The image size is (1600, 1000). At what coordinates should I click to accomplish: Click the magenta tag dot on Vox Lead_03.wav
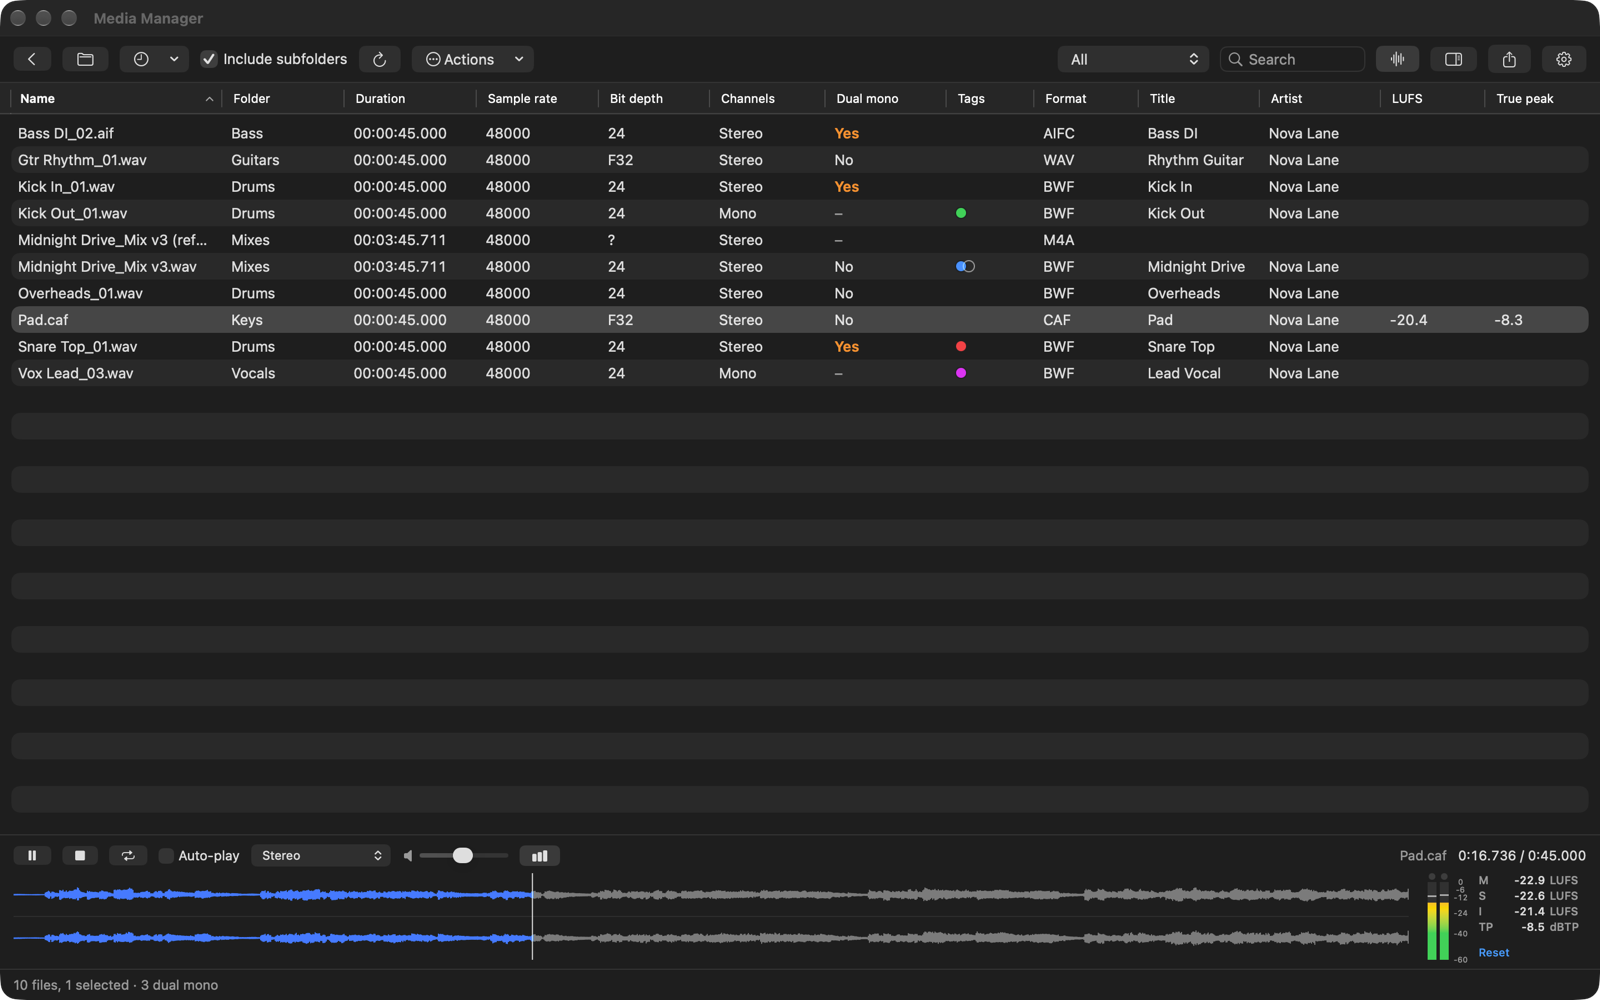961,373
